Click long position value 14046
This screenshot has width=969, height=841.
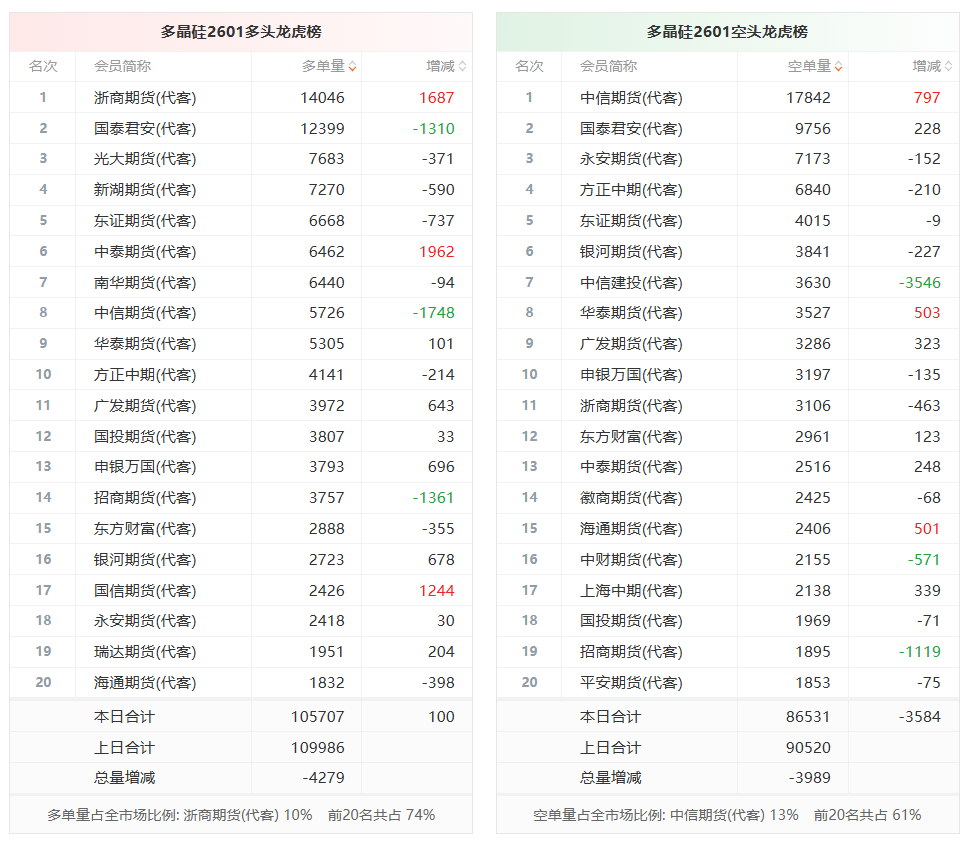point(323,98)
